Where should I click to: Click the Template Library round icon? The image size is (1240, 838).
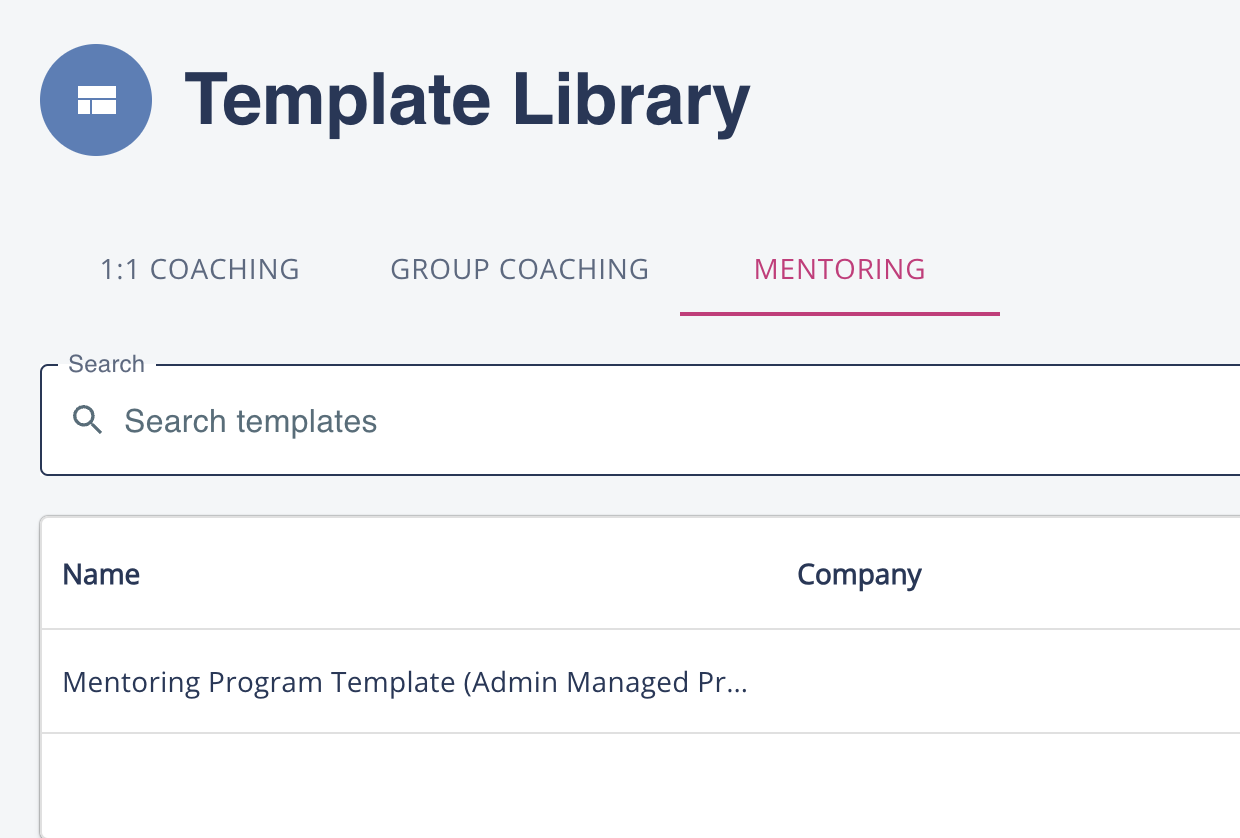(96, 100)
